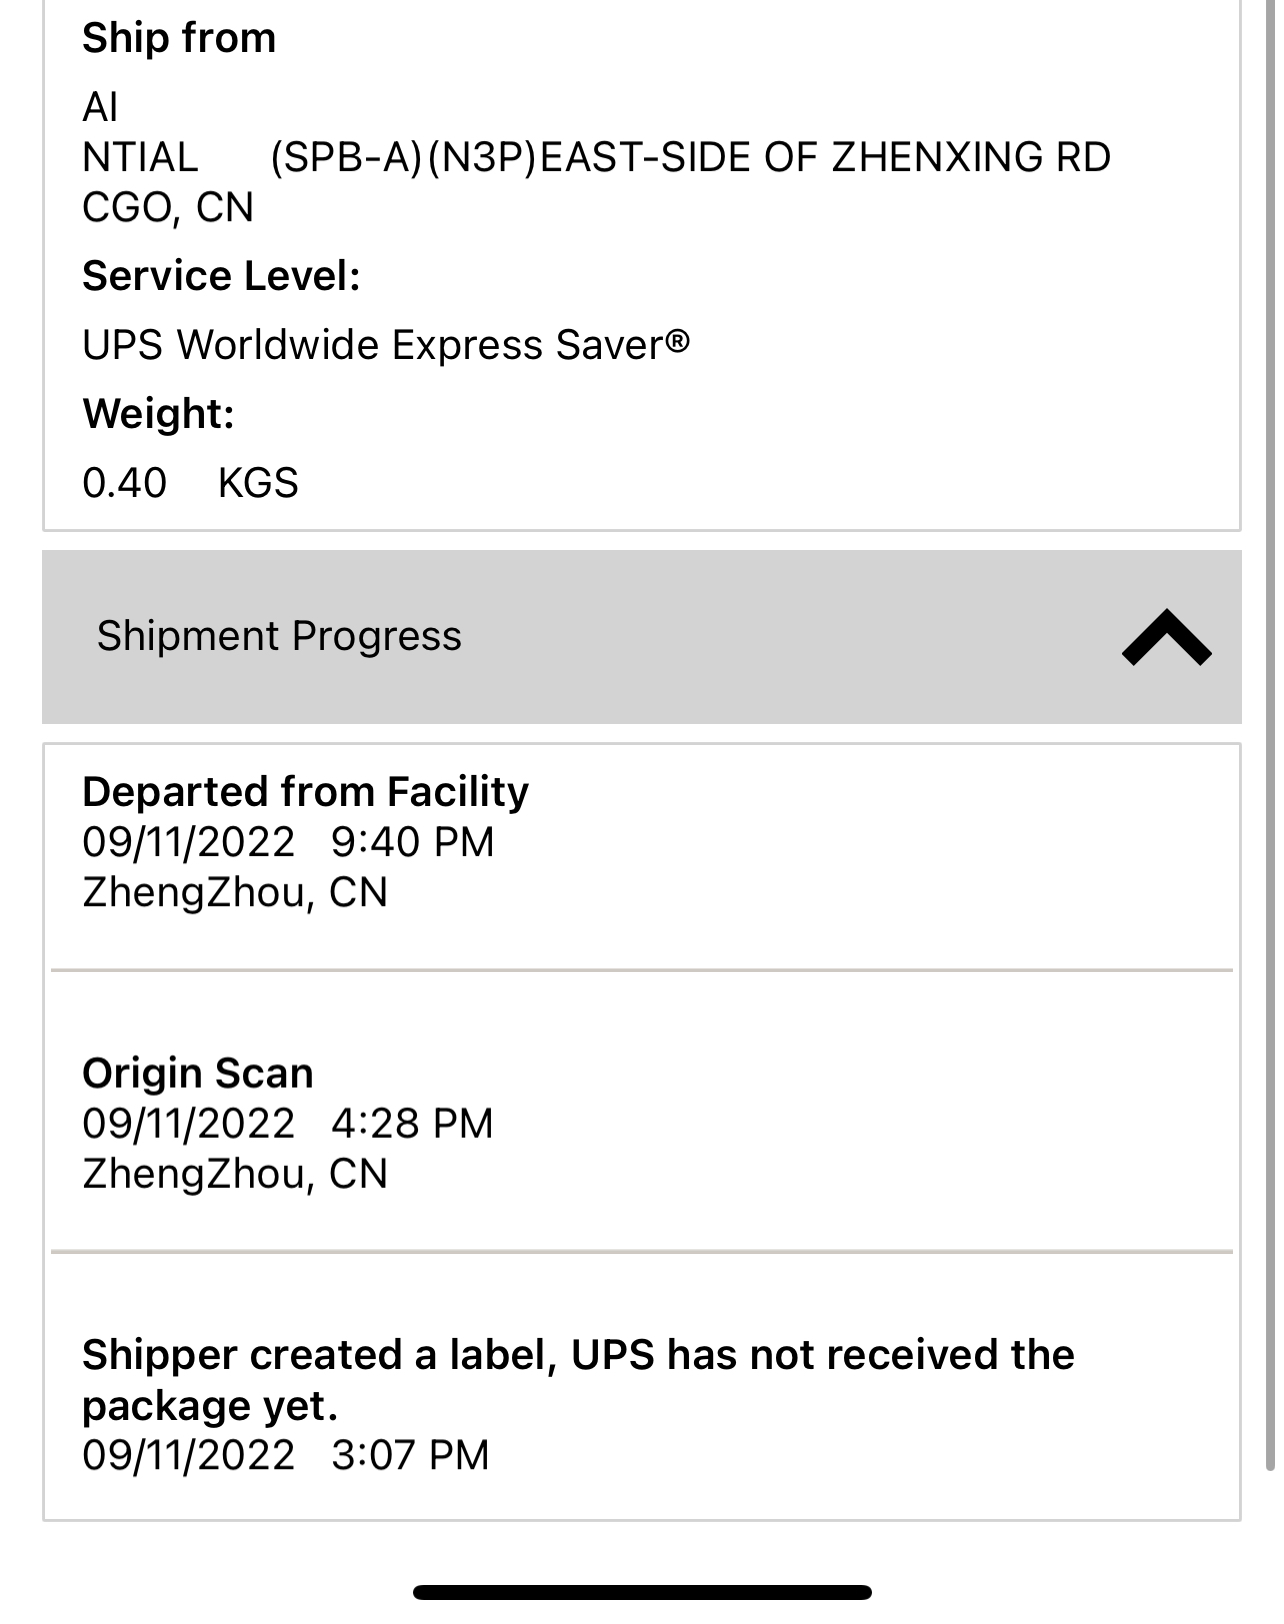This screenshot has height=1624, width=1284.
Task: Tap the Weight heading
Action: coord(158,413)
